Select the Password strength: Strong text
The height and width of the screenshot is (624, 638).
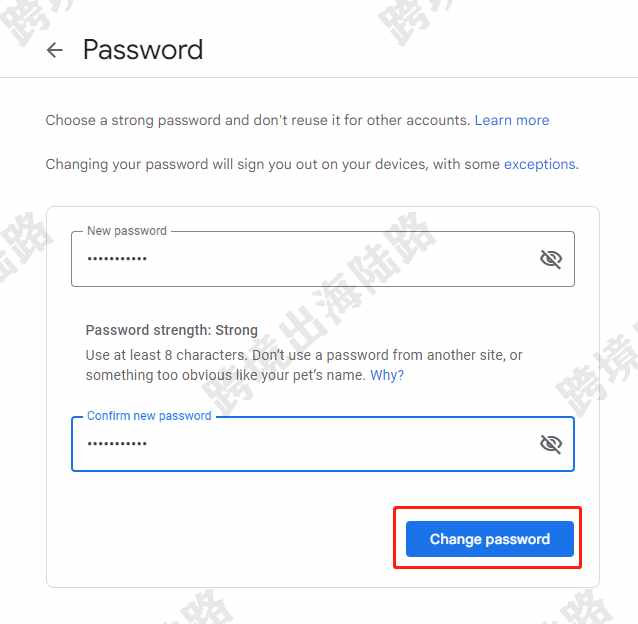(171, 330)
